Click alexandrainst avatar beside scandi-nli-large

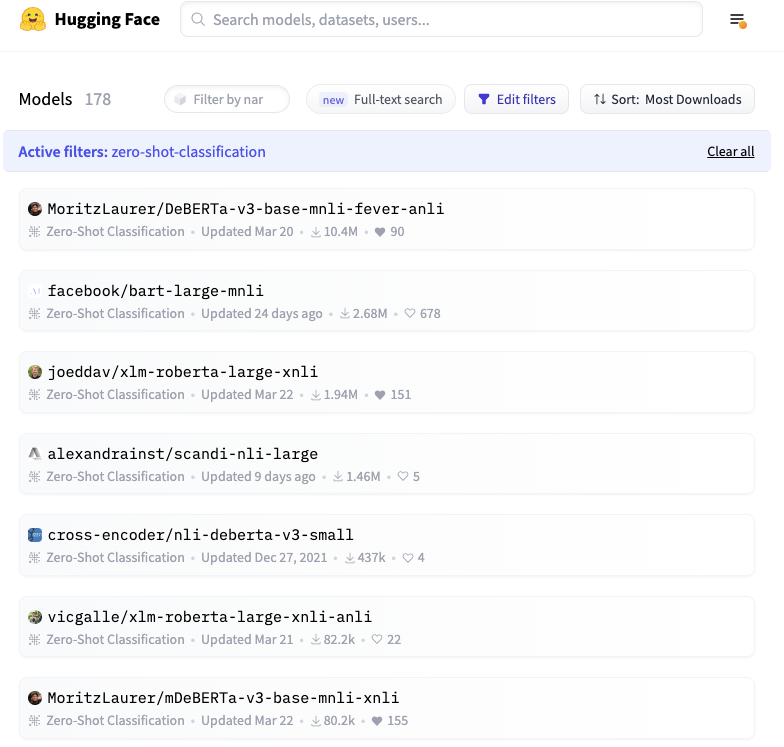click(x=34, y=454)
